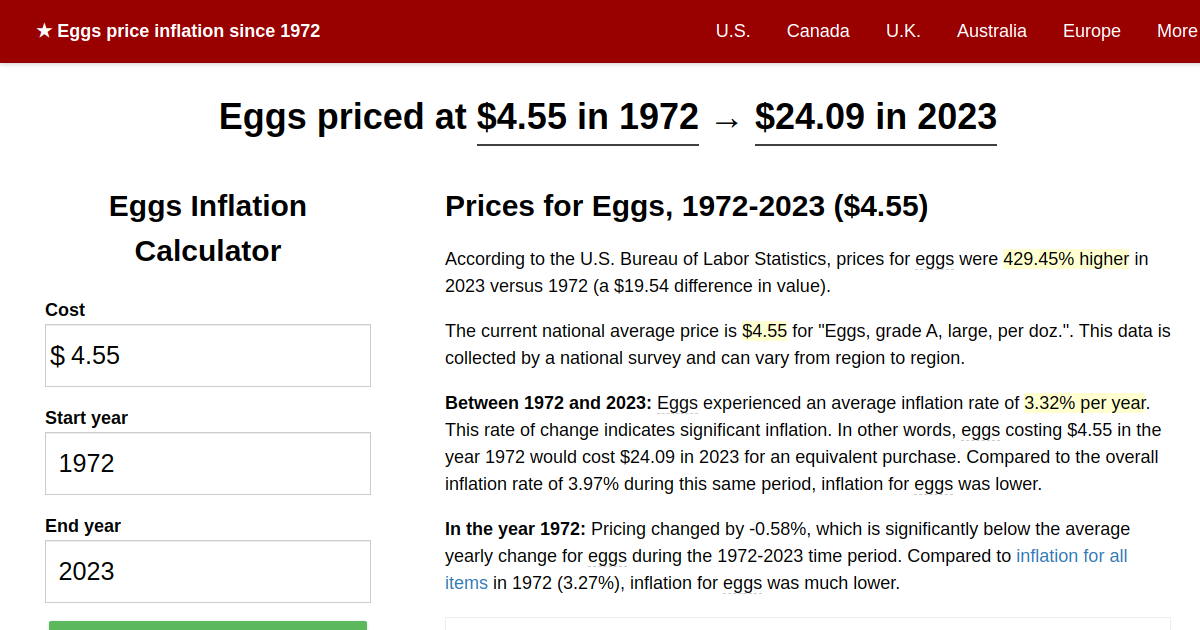Click the End year input box

pyautogui.click(x=208, y=571)
